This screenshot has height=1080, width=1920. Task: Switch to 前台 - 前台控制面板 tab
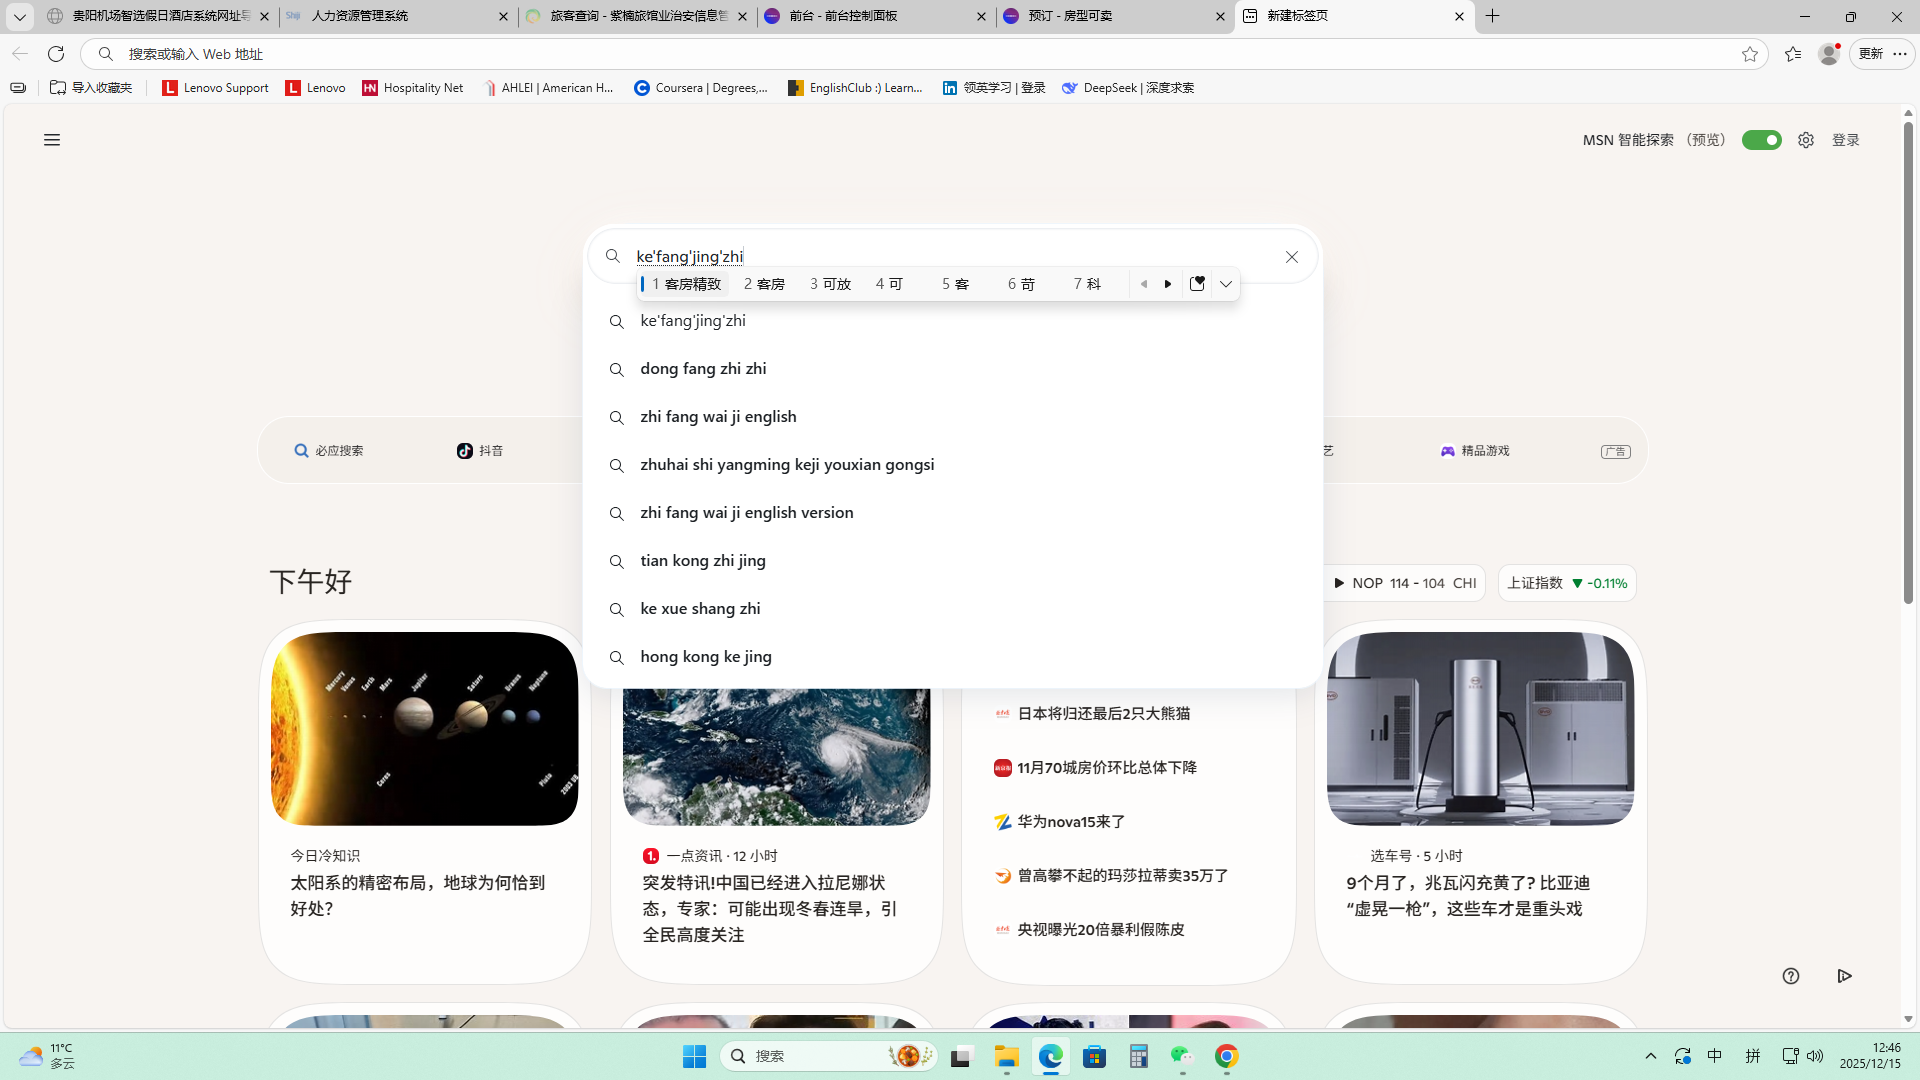pos(842,16)
